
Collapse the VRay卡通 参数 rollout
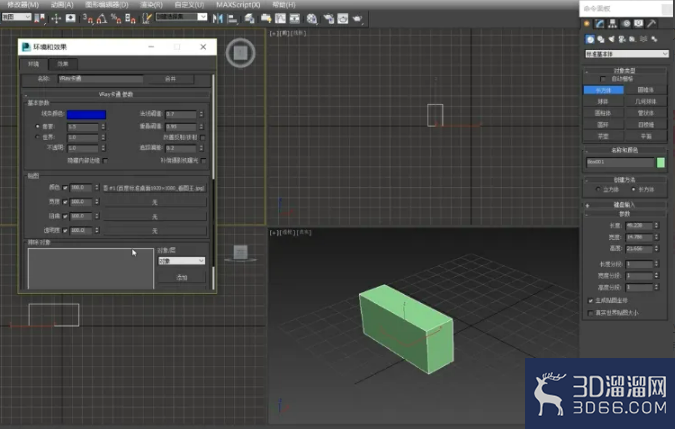click(x=116, y=94)
